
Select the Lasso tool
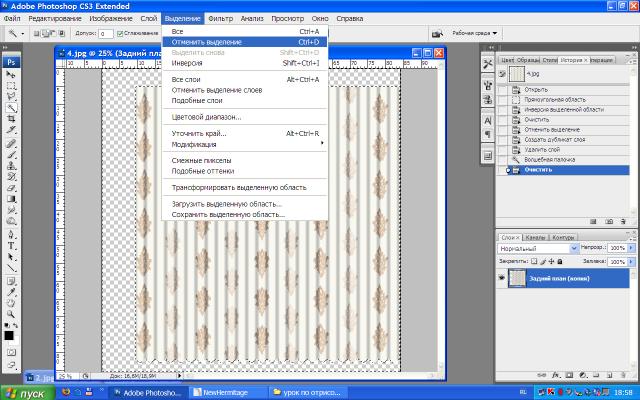[x=11, y=97]
